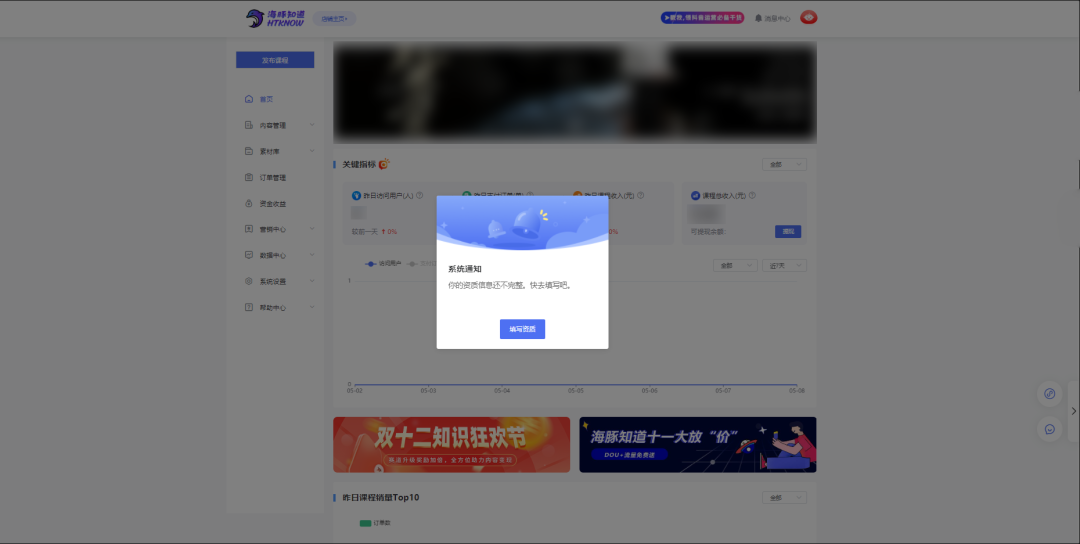1080x544 pixels.
Task: Click the help icon next to 昨日课程收入(元)
Action: (641, 196)
